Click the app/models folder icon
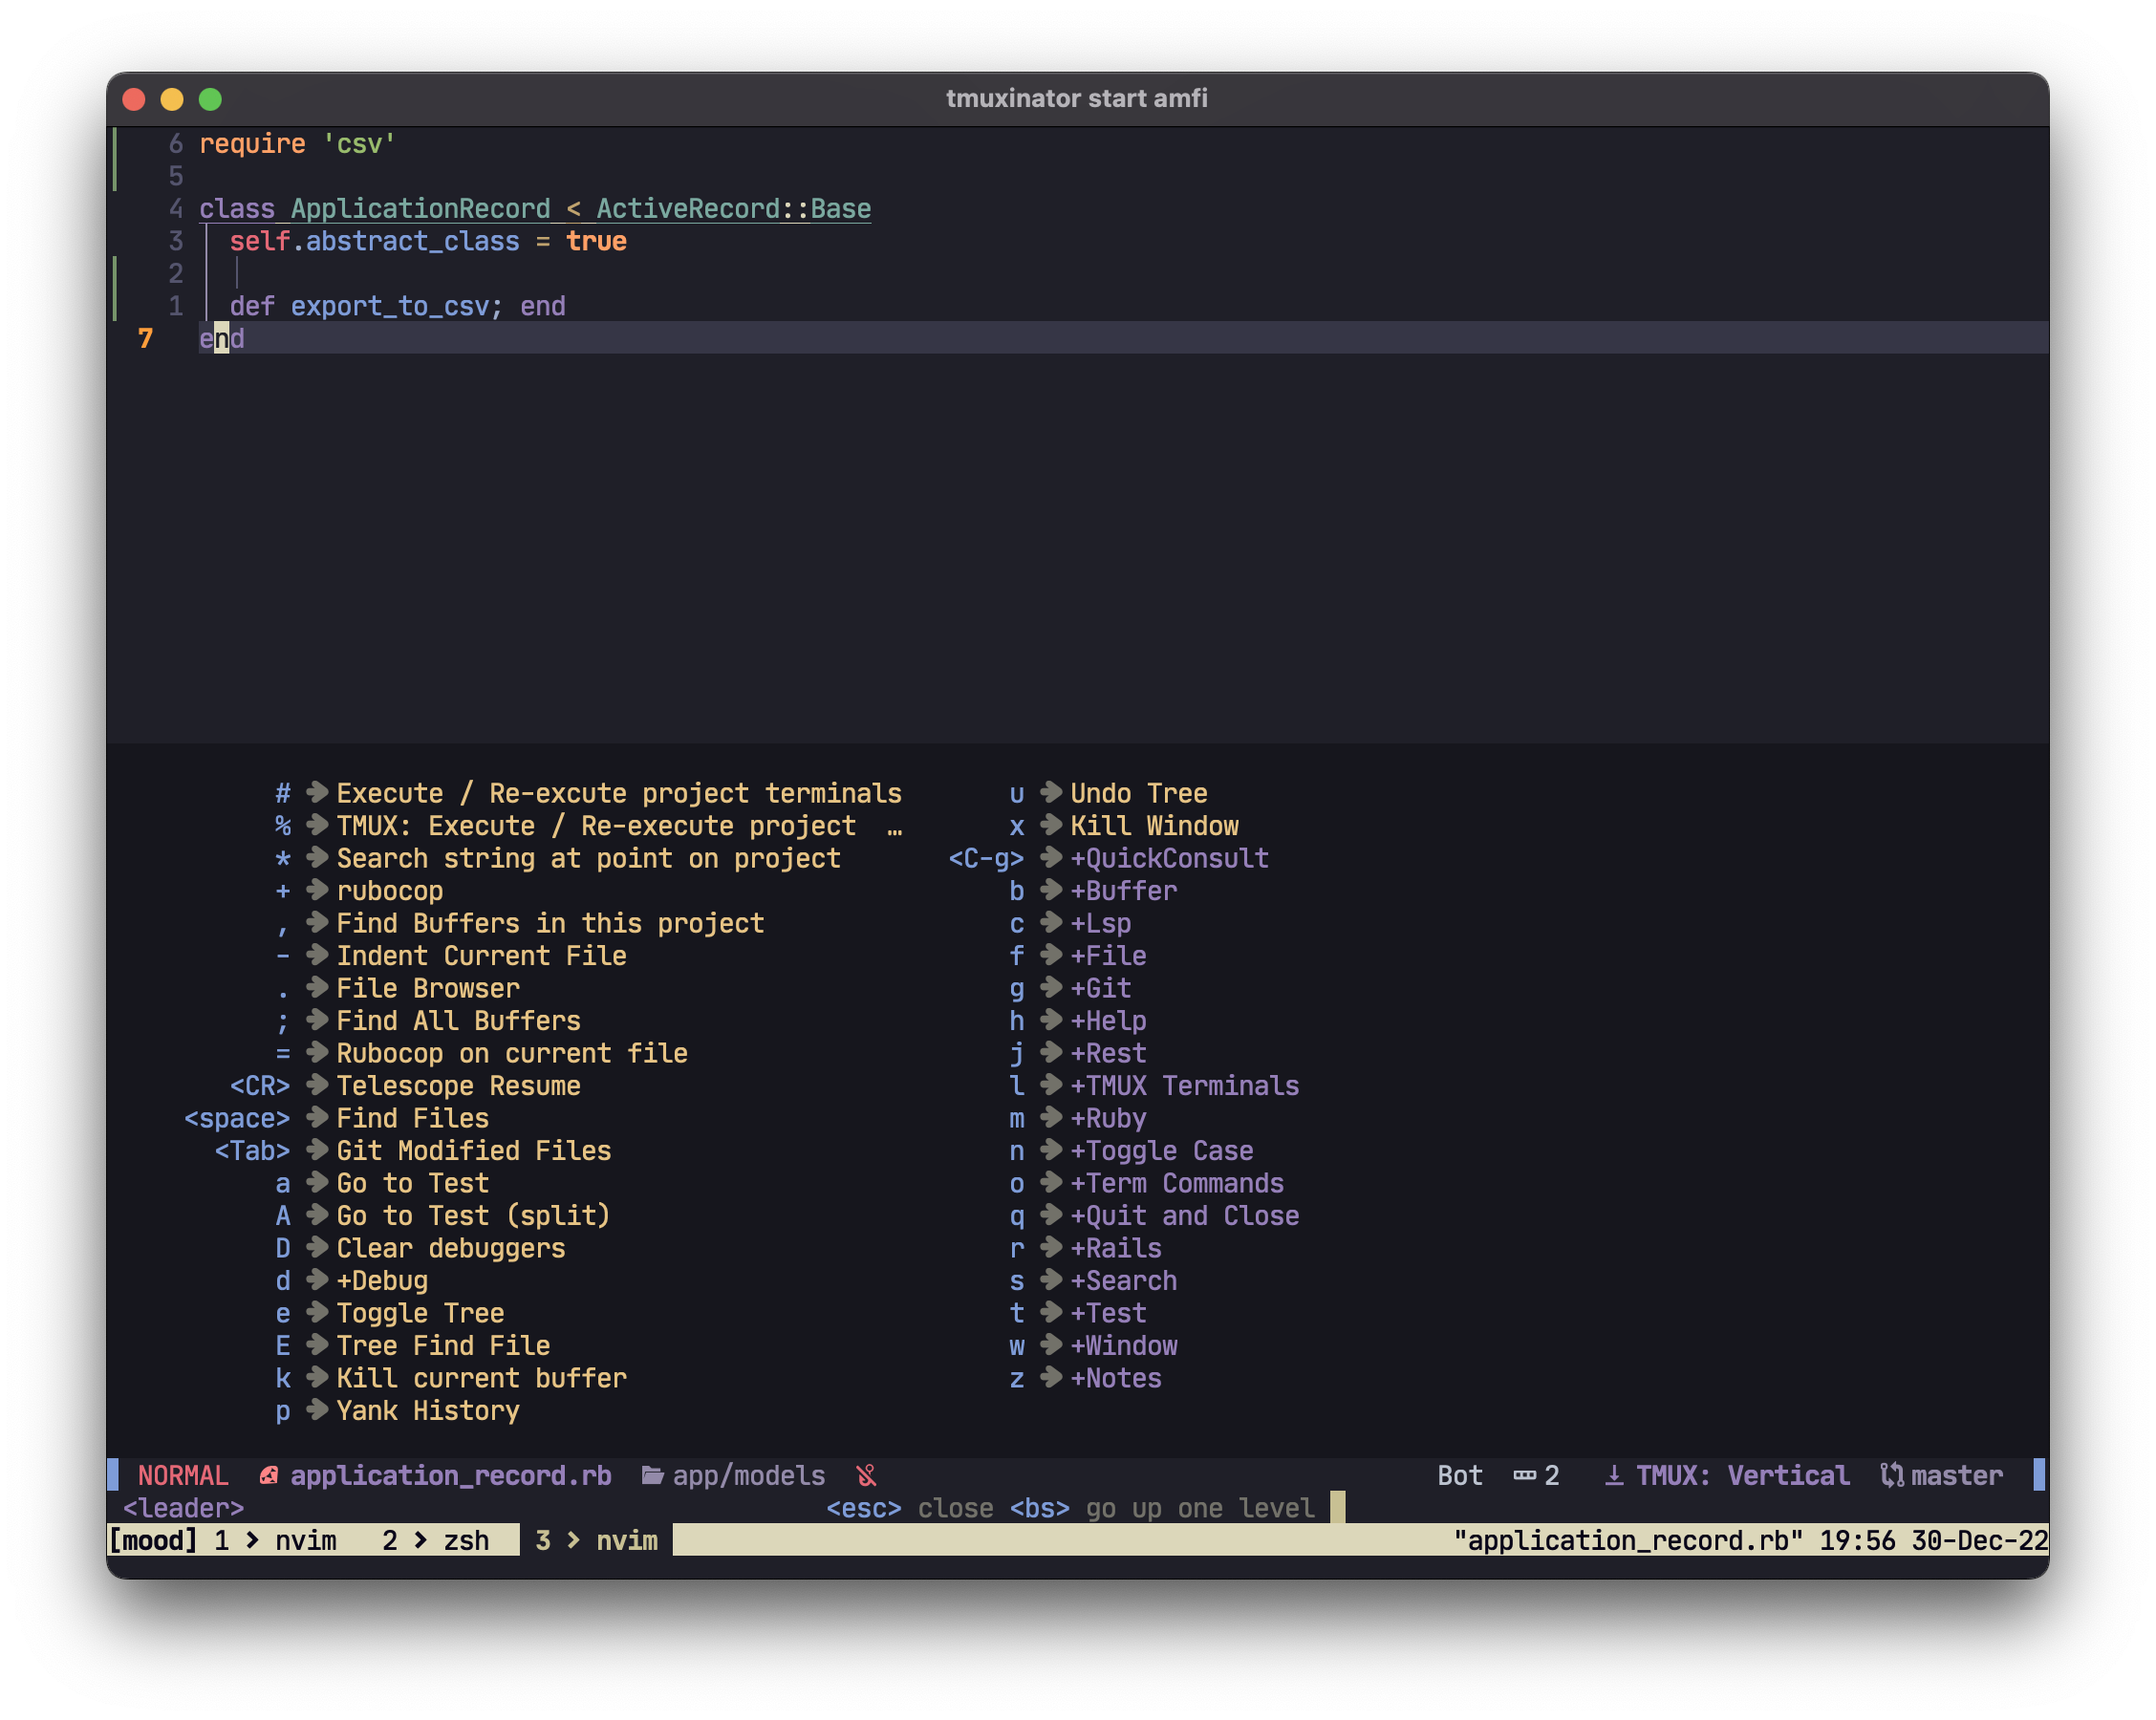 652,1476
